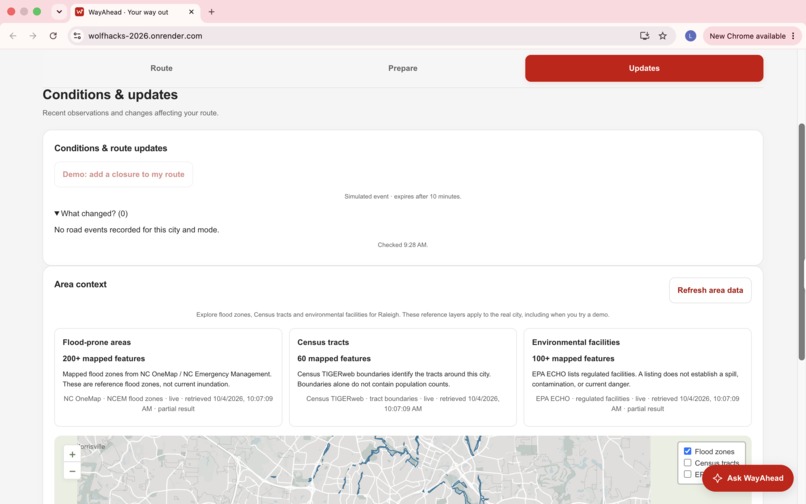The image size is (806, 504).
Task: Click the Environmental facilities card title
Action: (576, 342)
